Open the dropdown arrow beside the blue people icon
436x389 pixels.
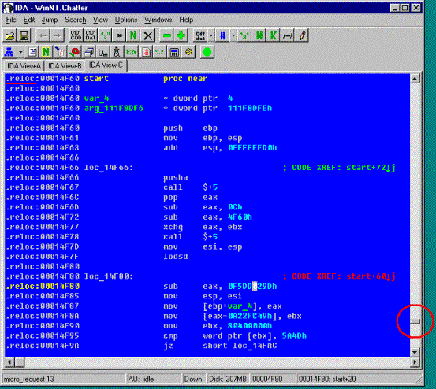(21, 52)
